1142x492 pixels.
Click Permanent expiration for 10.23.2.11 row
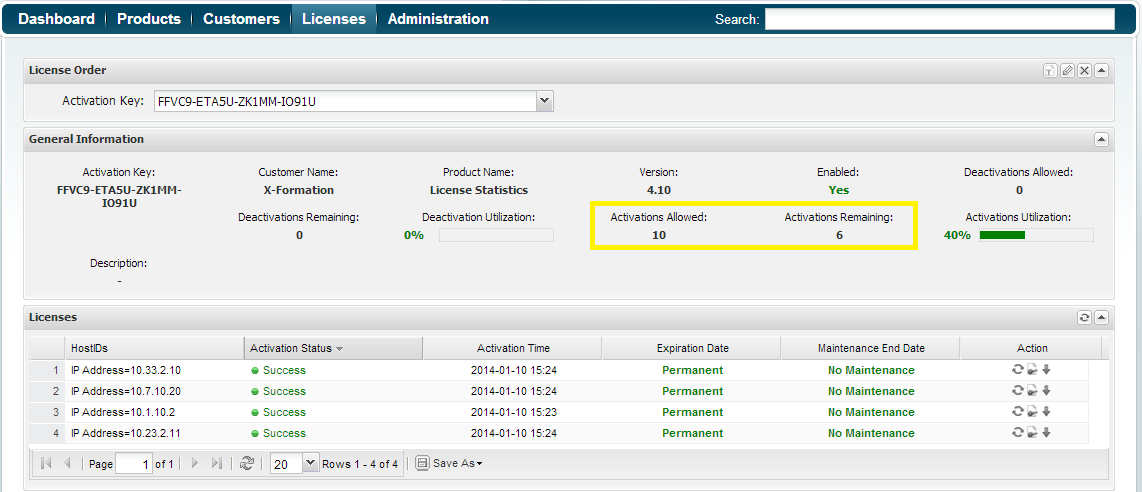[x=693, y=433]
